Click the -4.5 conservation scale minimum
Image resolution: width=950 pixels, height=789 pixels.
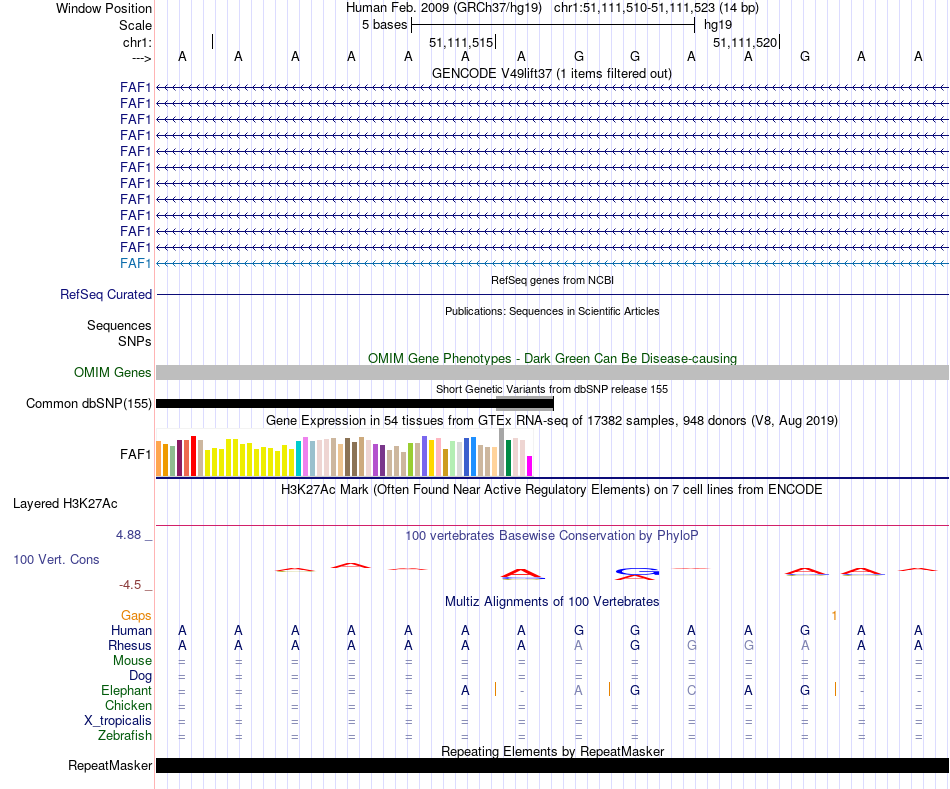(x=130, y=585)
